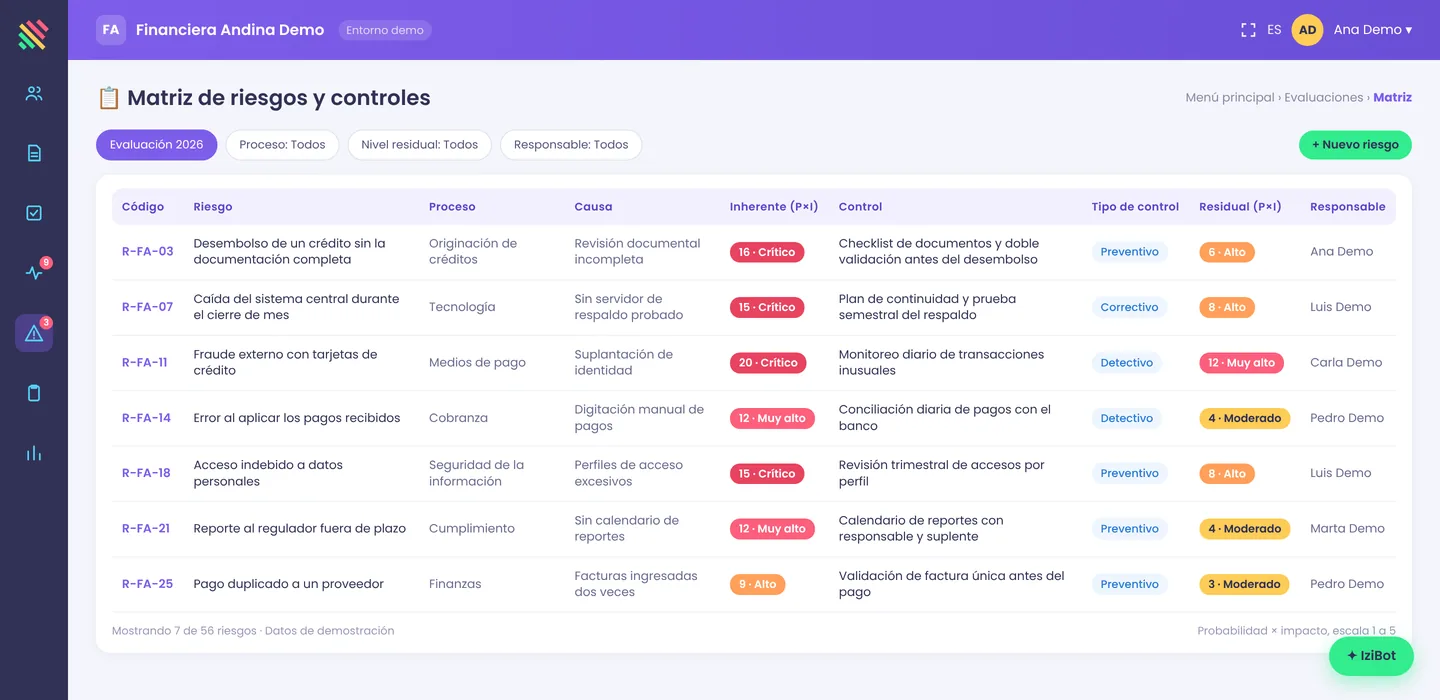Open risk code R-FA-21
1440x700 pixels.
(146, 529)
